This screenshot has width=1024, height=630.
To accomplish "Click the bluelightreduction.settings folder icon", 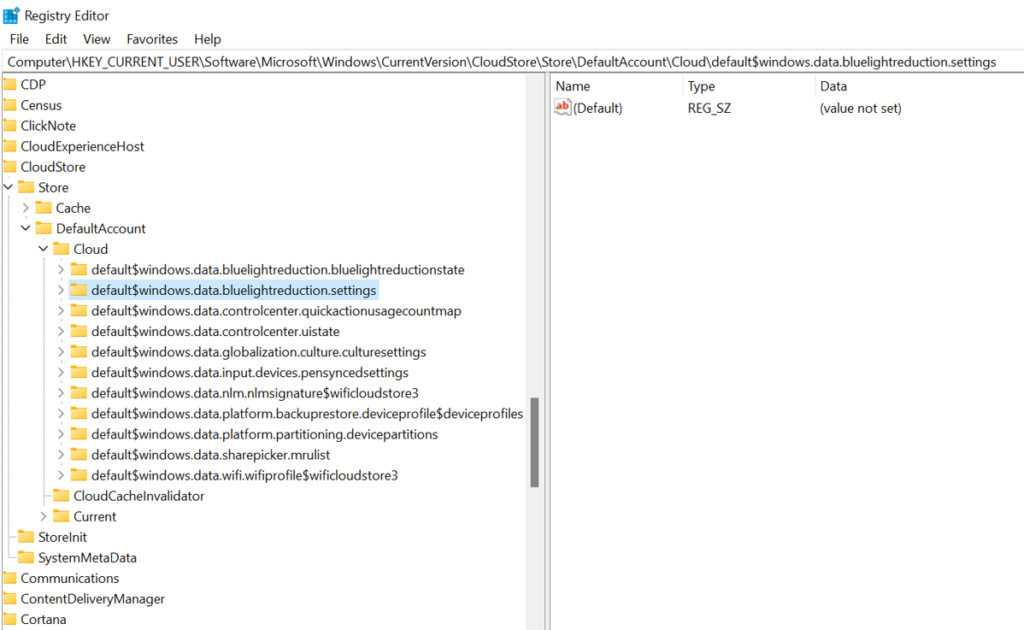I will (79, 290).
